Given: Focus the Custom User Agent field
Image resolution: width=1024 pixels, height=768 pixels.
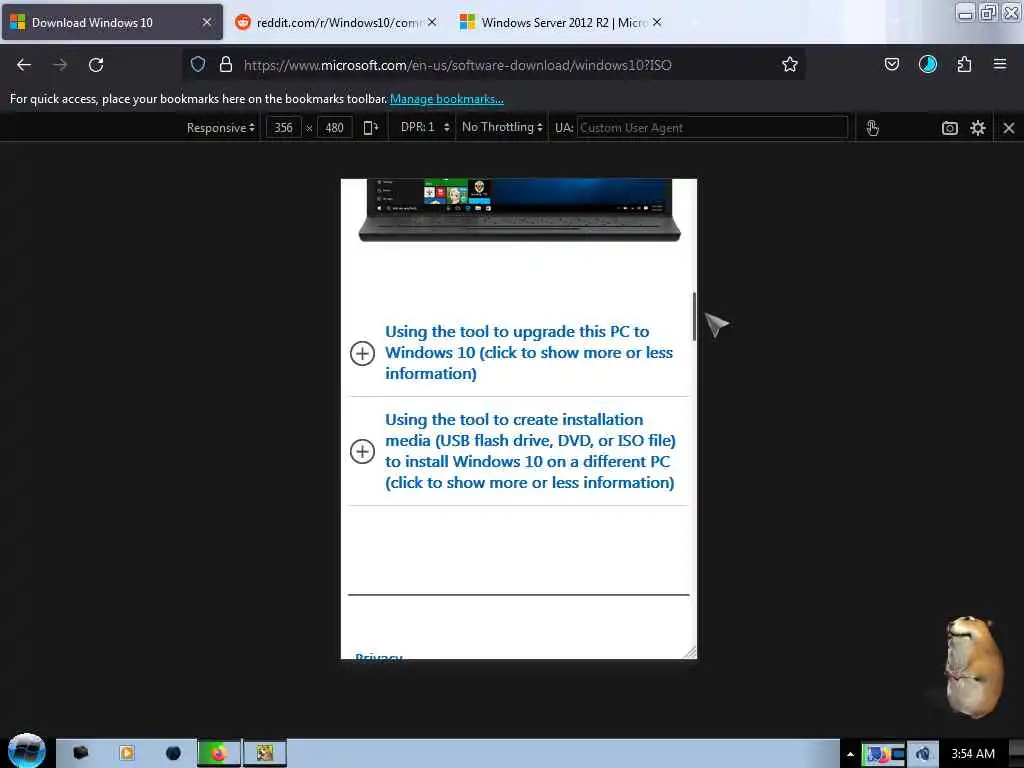Looking at the screenshot, I should [x=712, y=127].
